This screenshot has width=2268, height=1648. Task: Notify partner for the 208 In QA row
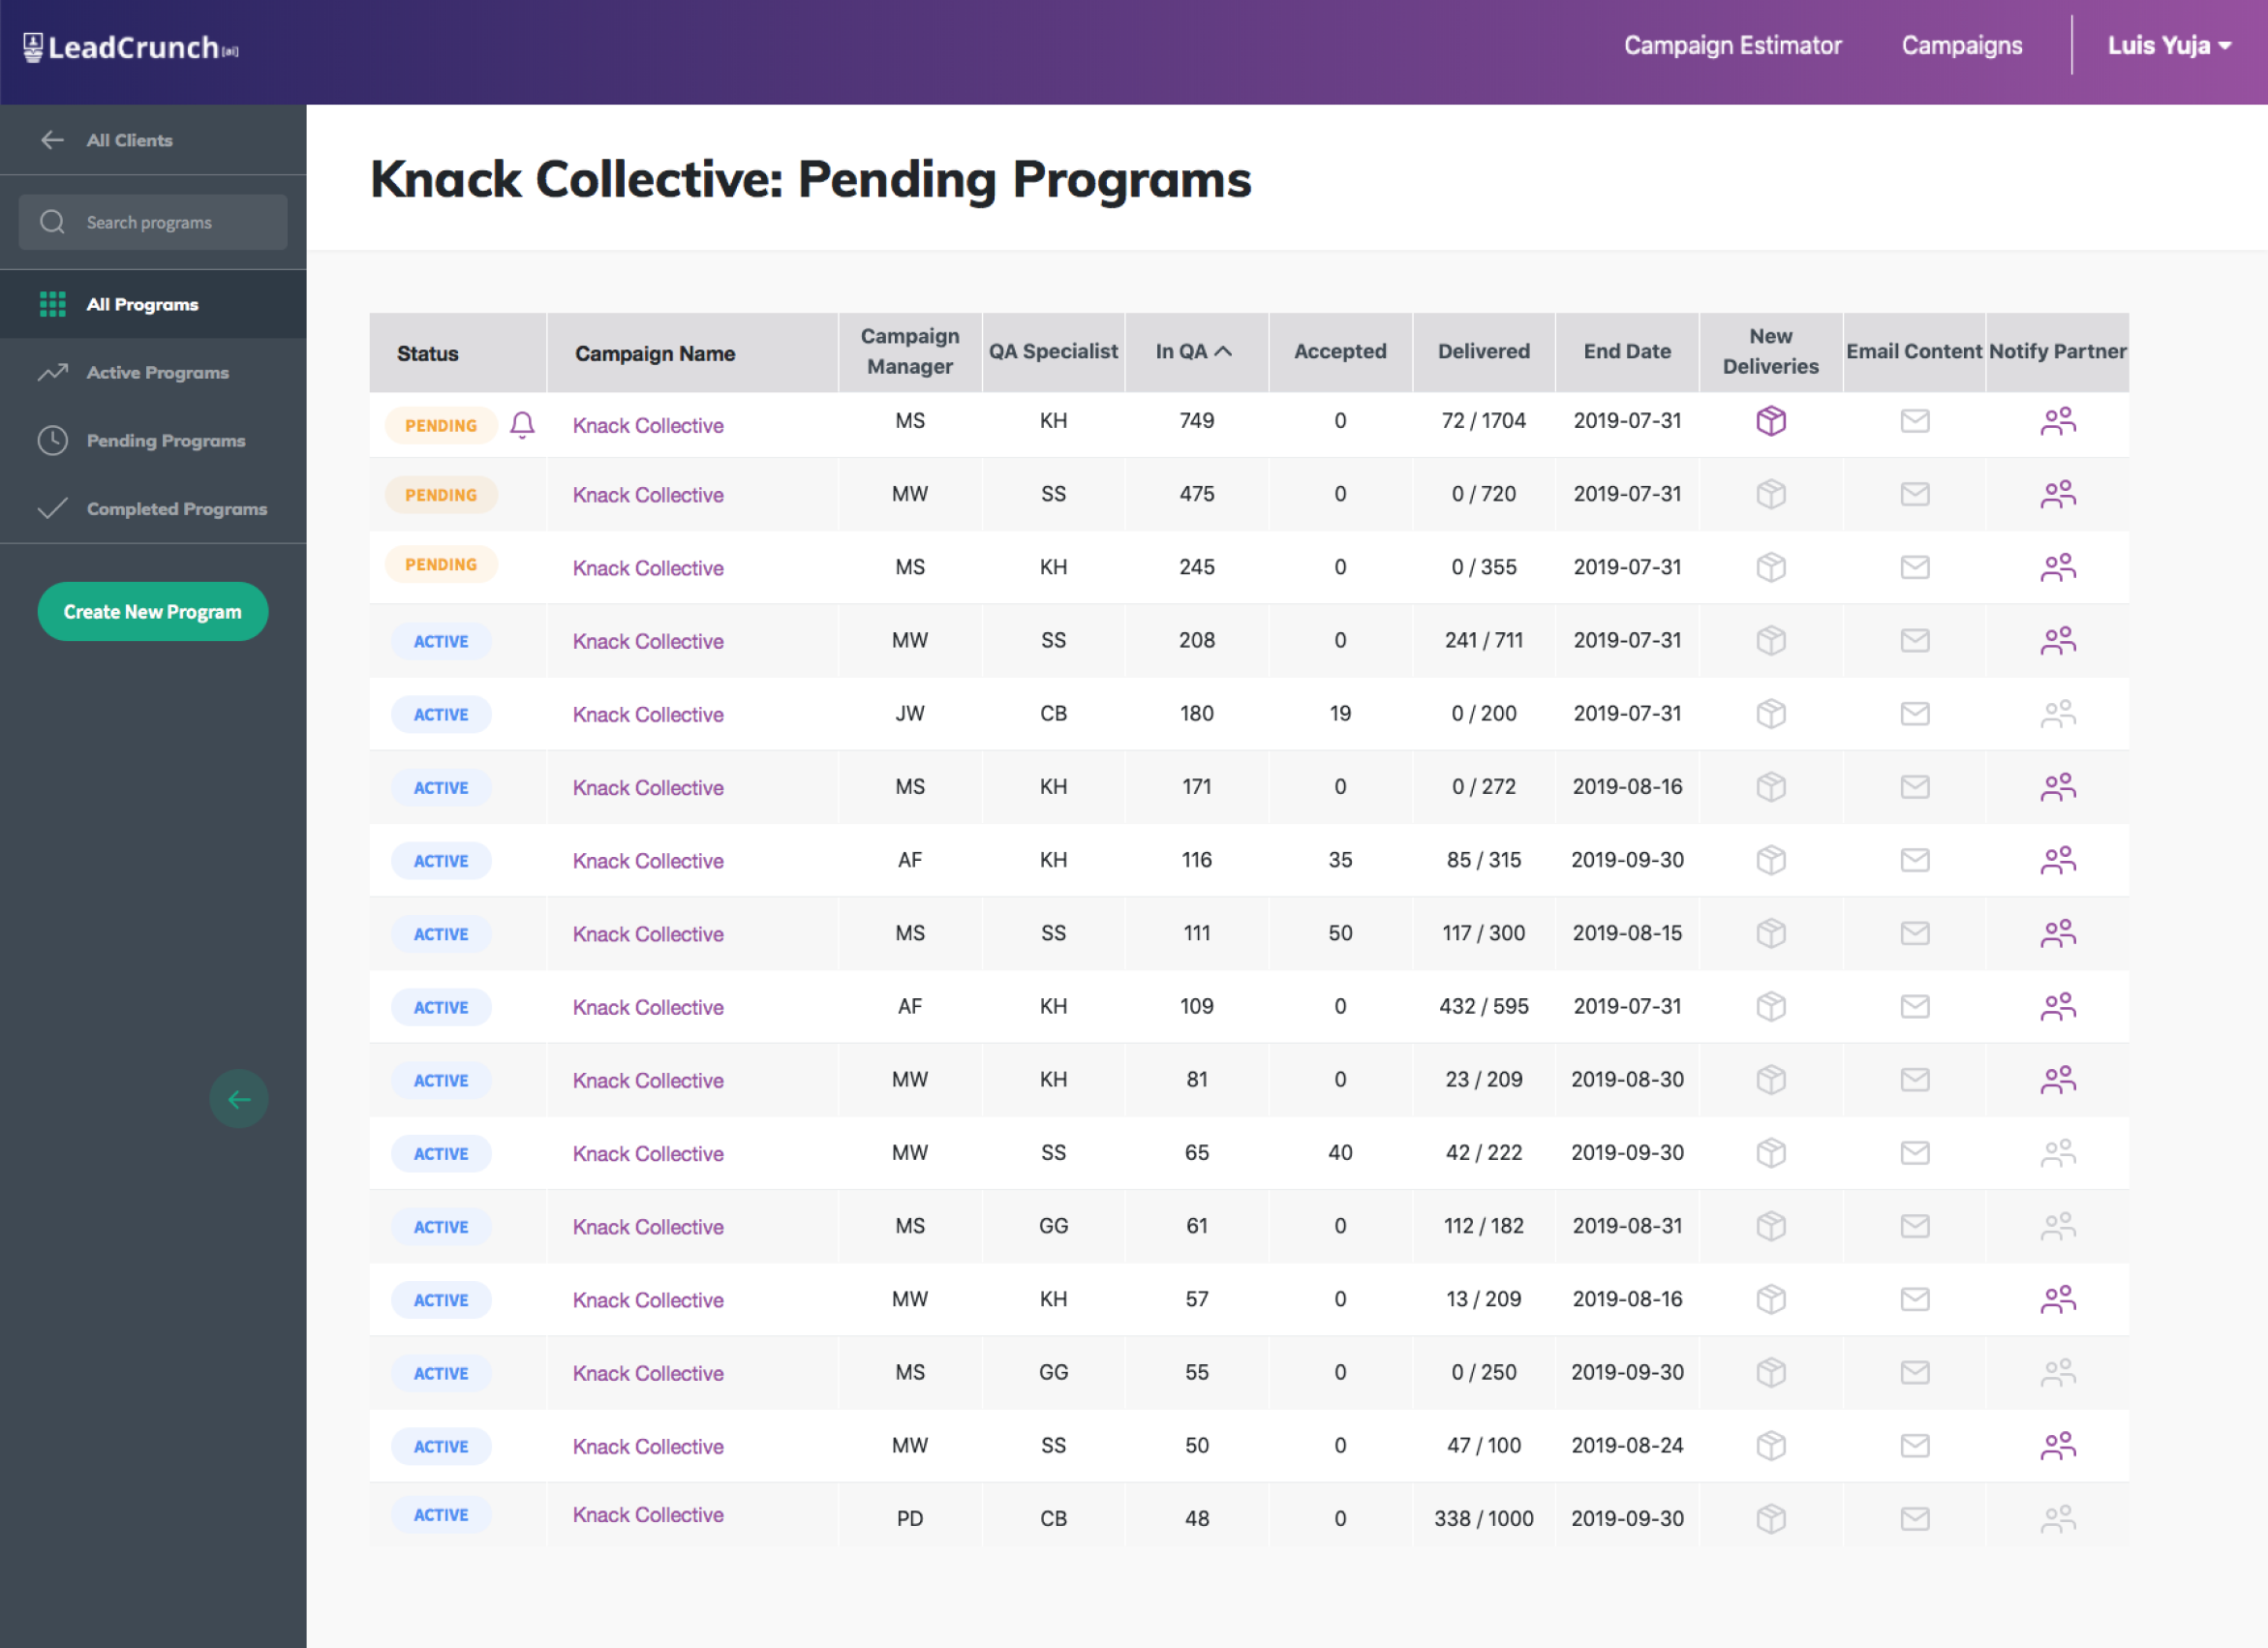point(2057,640)
